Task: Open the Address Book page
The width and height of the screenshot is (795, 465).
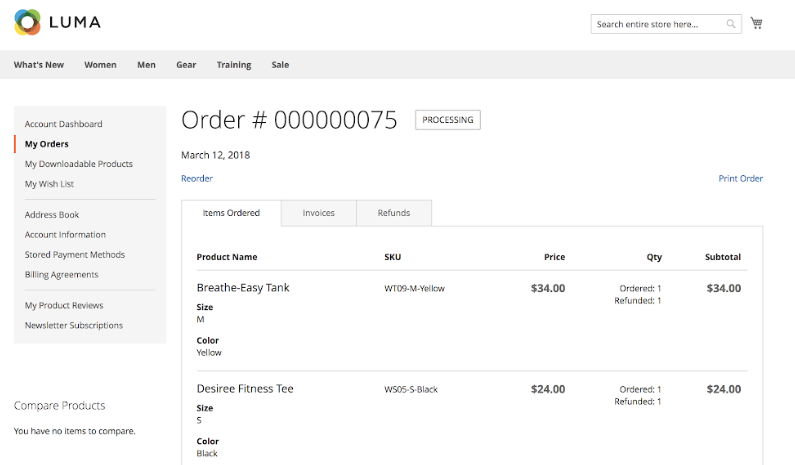Action: 52,215
